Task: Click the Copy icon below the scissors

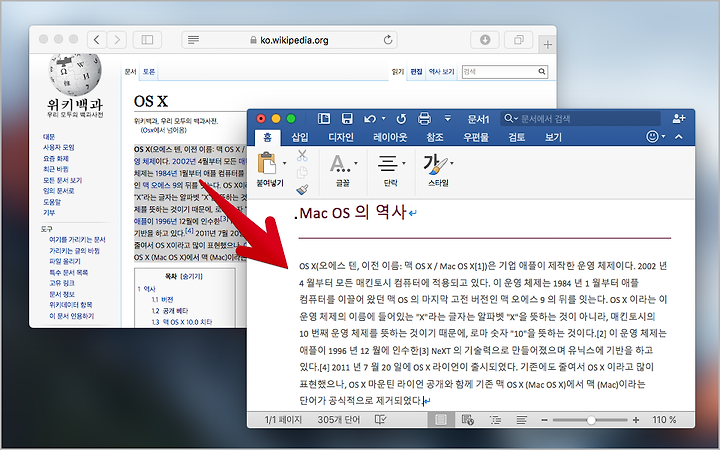Action: (302, 173)
